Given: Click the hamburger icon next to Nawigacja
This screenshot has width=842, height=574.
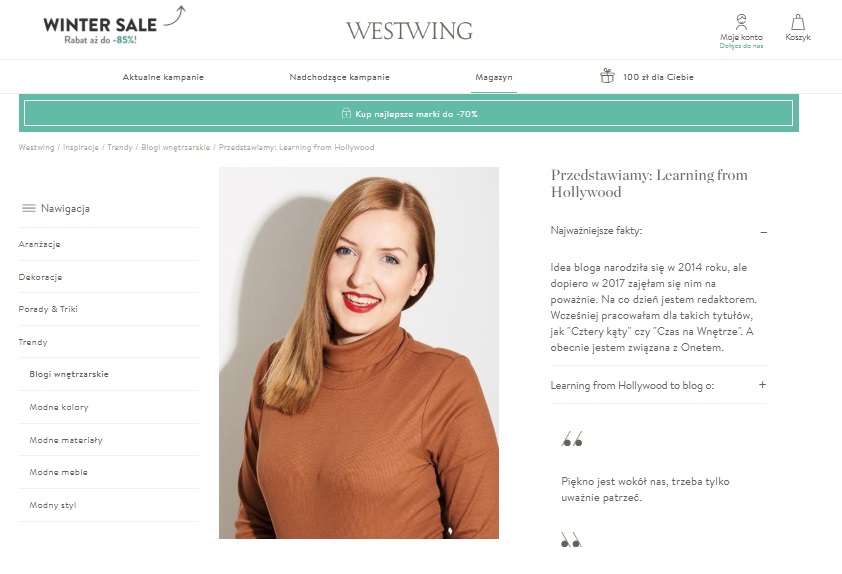Looking at the screenshot, I should click(x=28, y=208).
